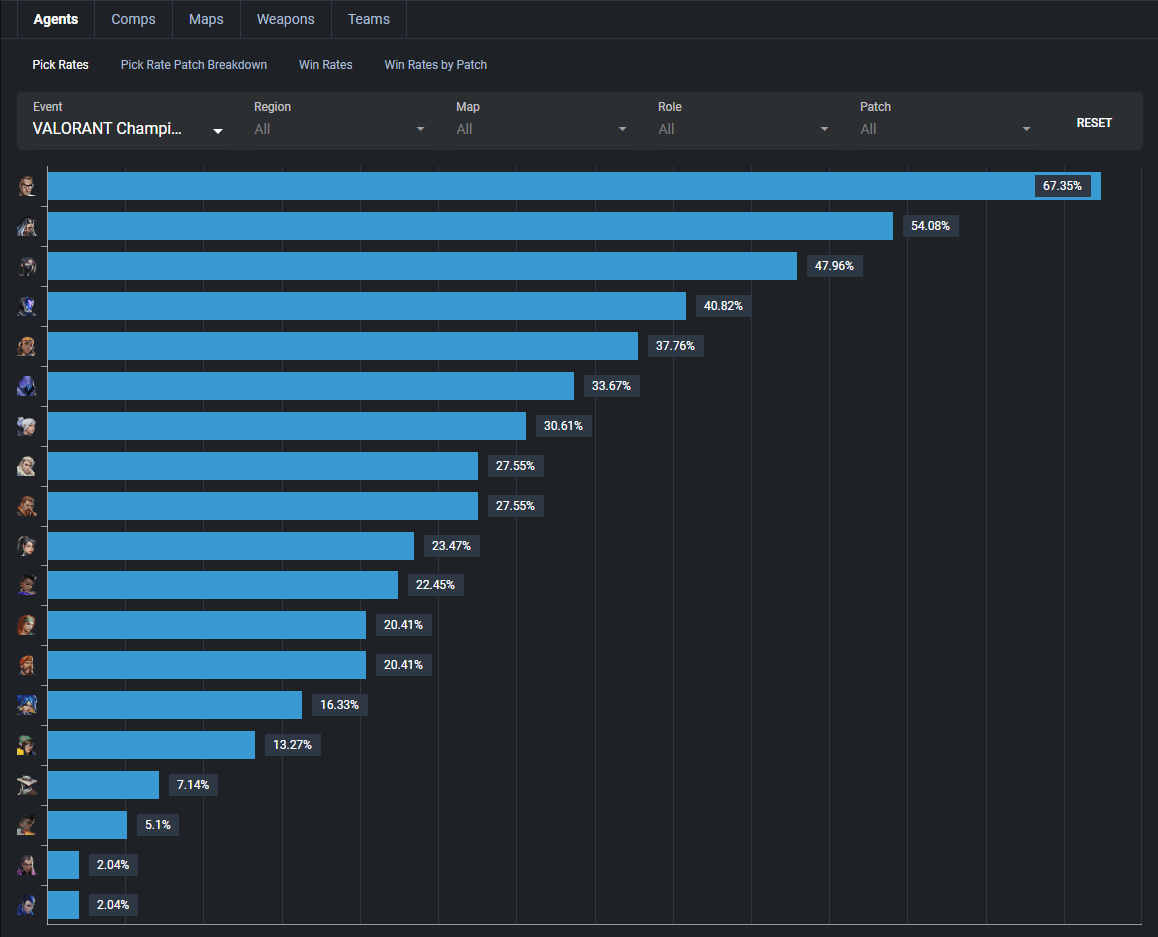
Task: Click the Cypher agent icon
Action: pyautogui.click(x=27, y=784)
